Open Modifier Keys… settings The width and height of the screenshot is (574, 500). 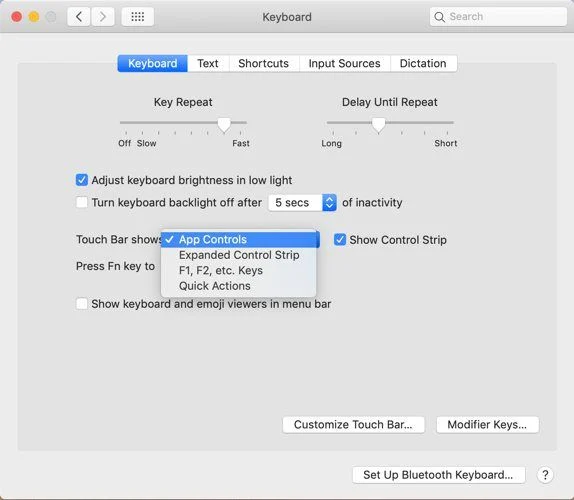tap(487, 425)
